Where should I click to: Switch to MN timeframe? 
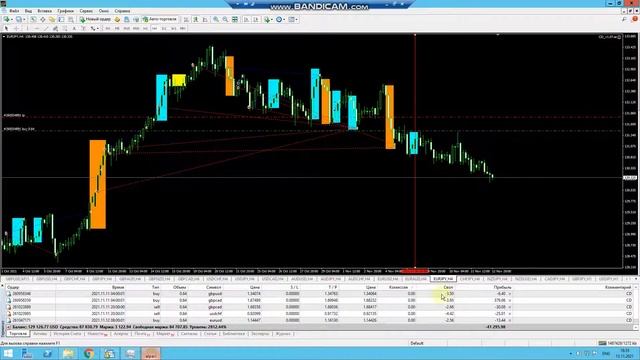pyautogui.click(x=183, y=28)
